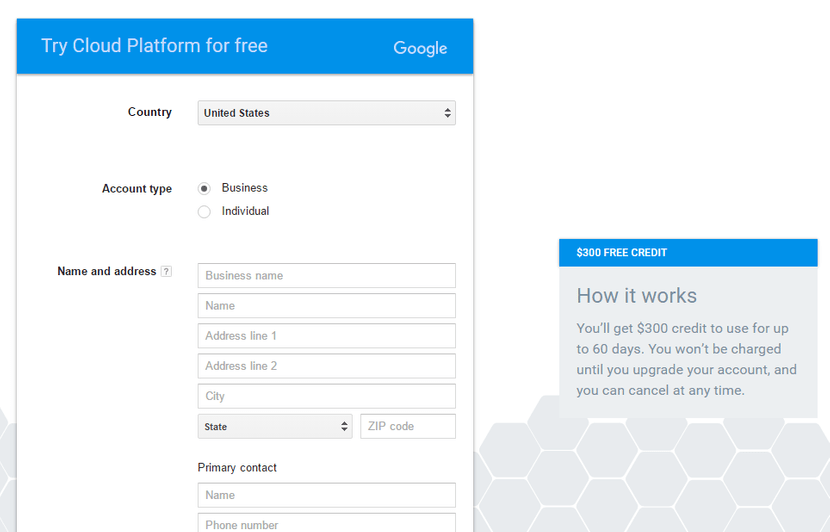This screenshot has height=532, width=830.
Task: Click the City input field
Action: point(327,396)
